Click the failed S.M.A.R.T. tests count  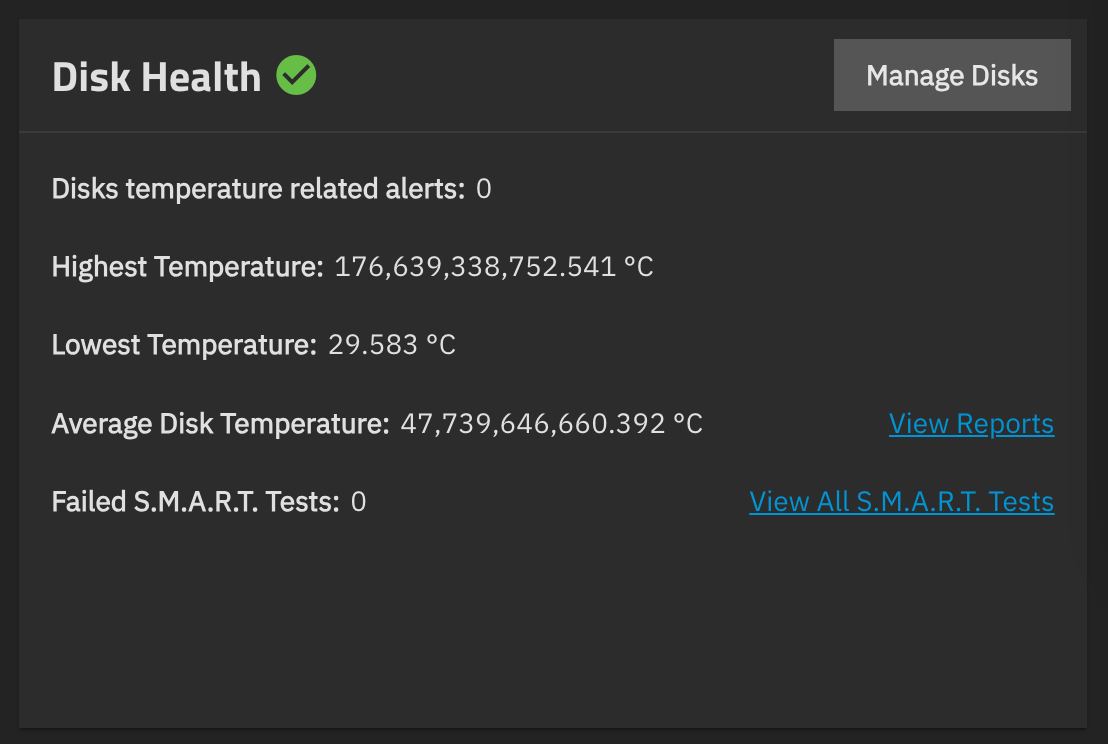[358, 502]
